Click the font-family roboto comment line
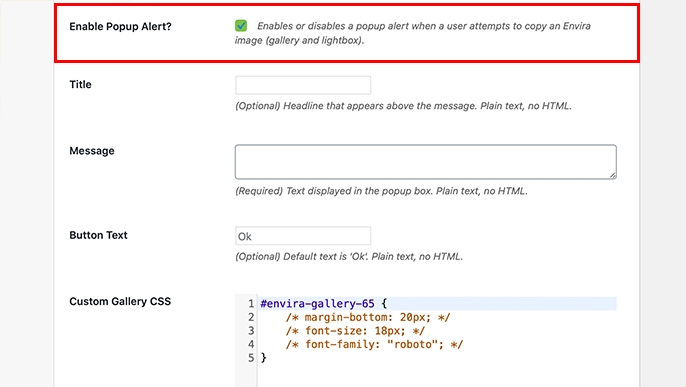Viewport: 686px width, 387px height. pyautogui.click(x=374, y=345)
